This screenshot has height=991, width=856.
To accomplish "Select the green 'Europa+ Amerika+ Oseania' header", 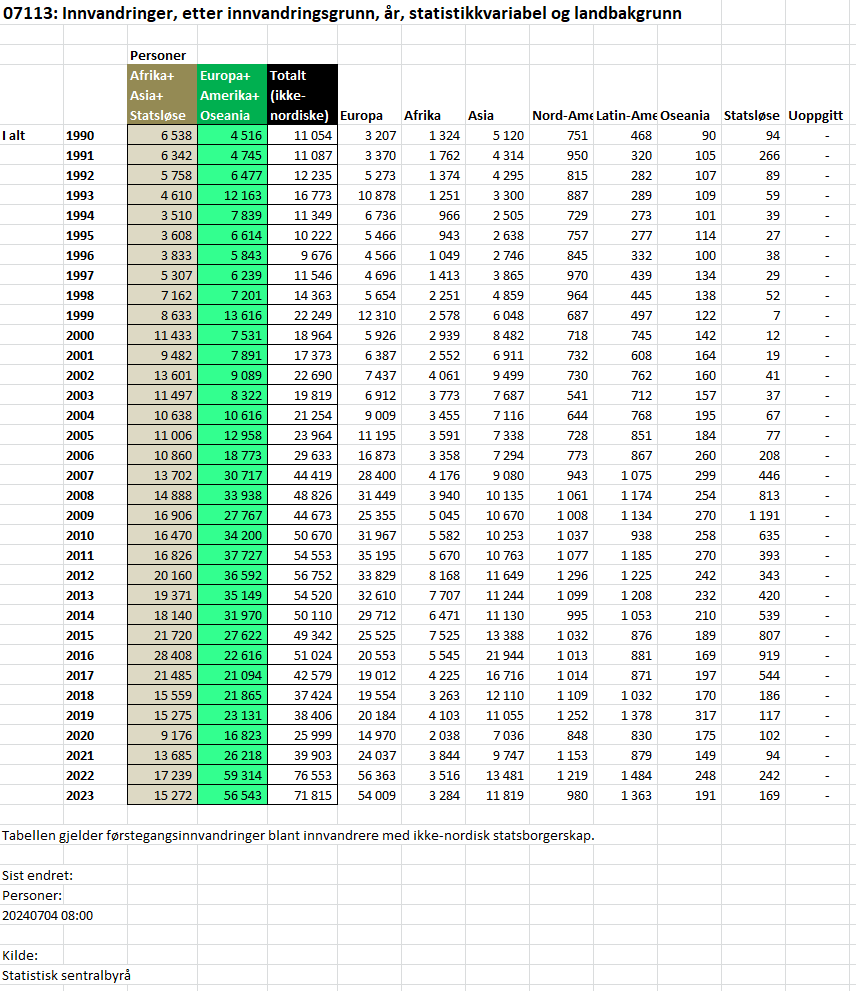I will (233, 95).
